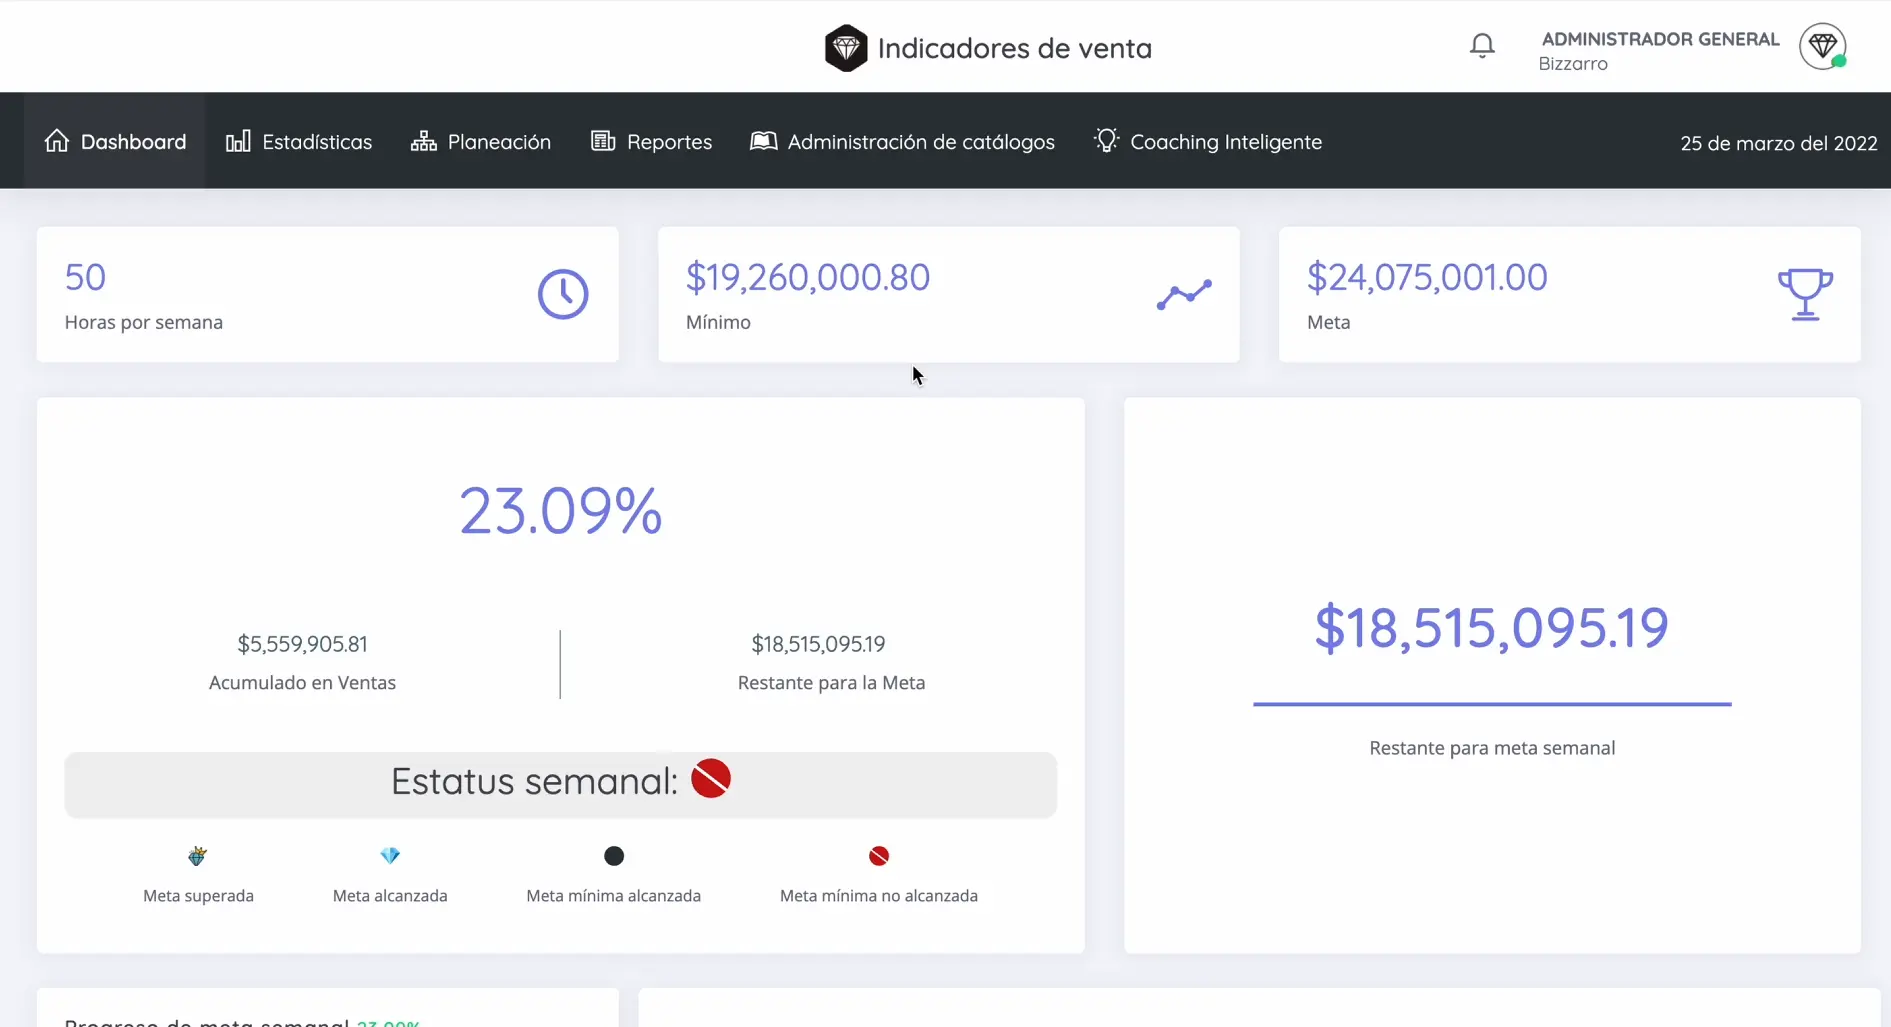Click the Meta alcanzada blue diamond icon
Screen dimensions: 1891x1027
[x=390, y=856]
